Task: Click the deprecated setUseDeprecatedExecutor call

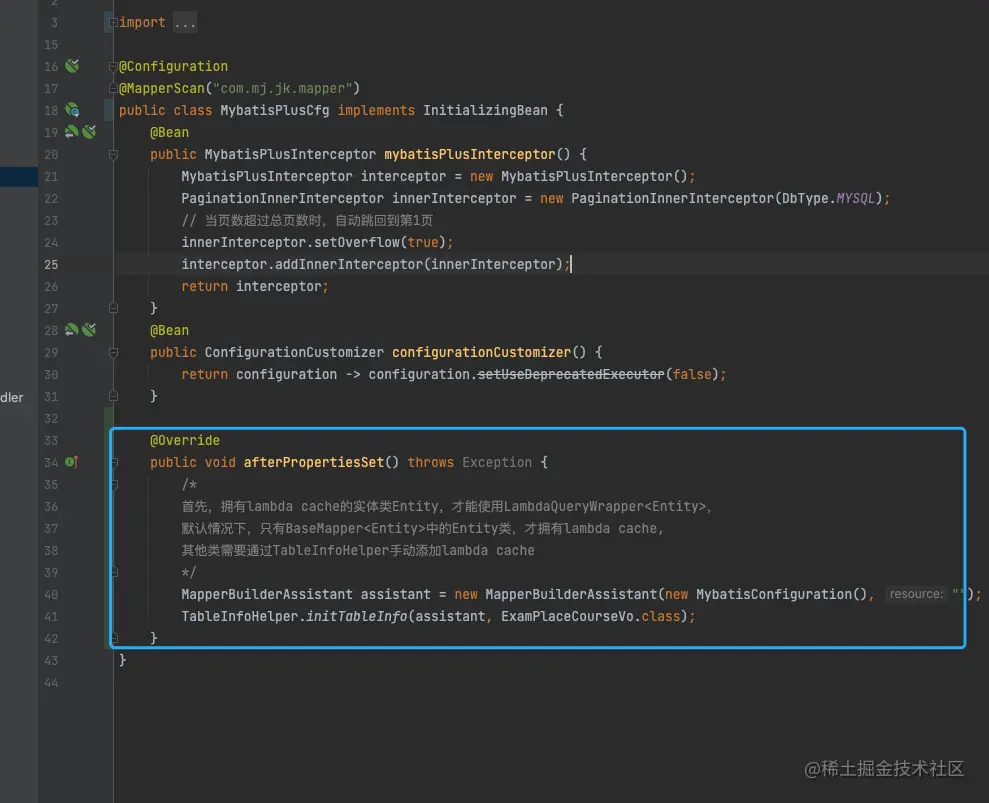Action: [570, 375]
